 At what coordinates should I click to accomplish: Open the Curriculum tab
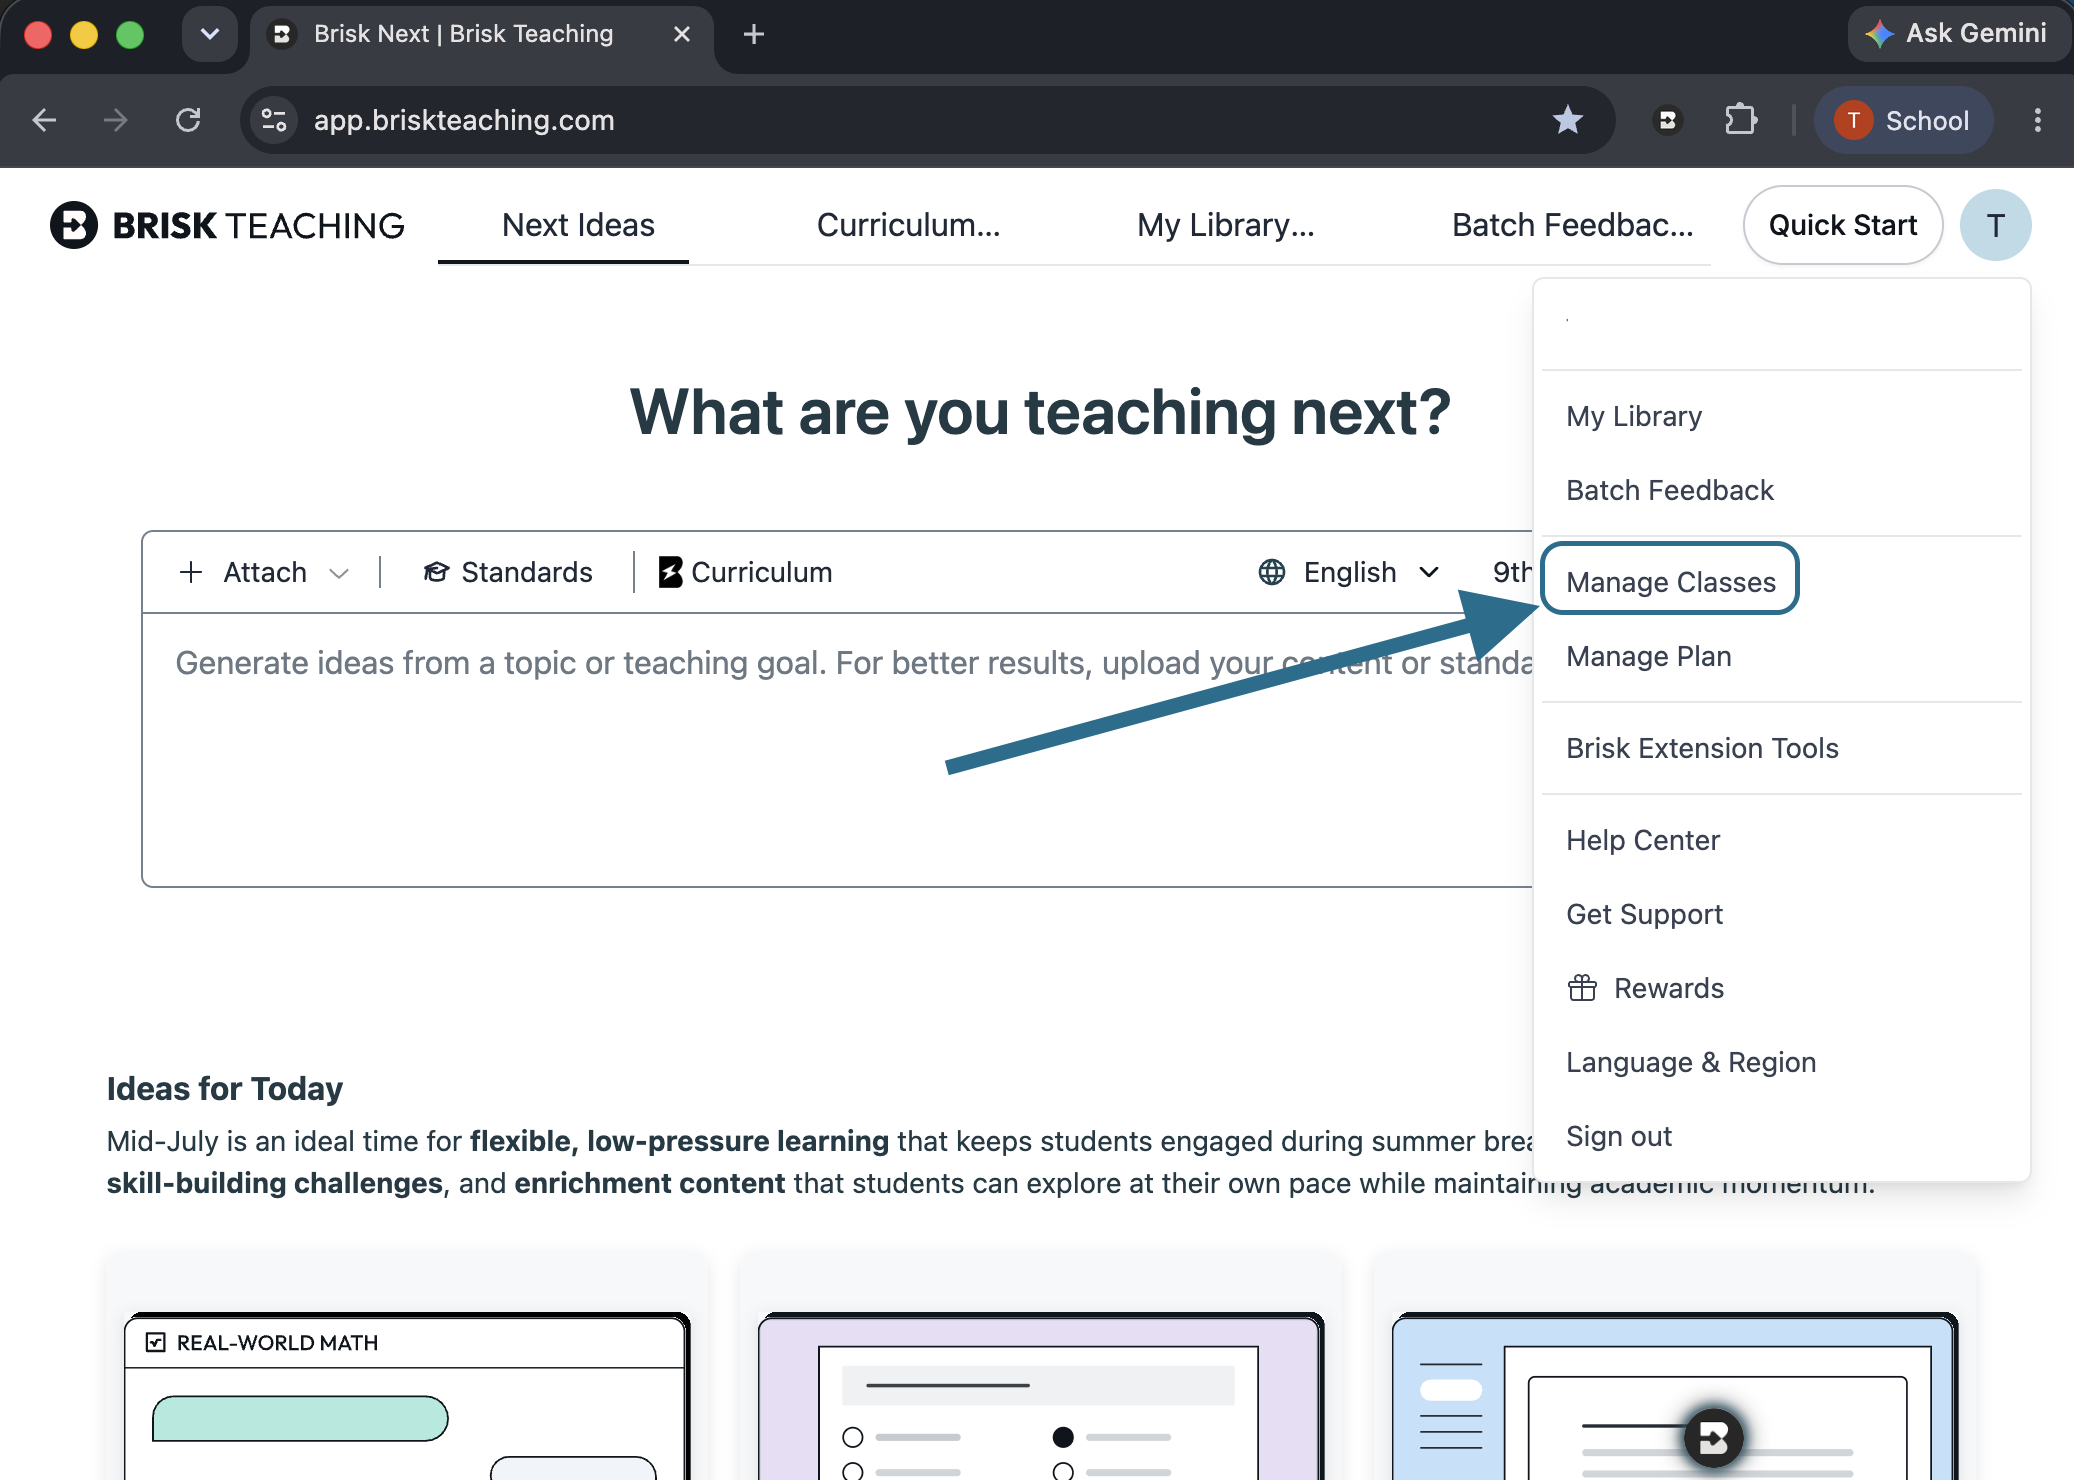pos(908,225)
